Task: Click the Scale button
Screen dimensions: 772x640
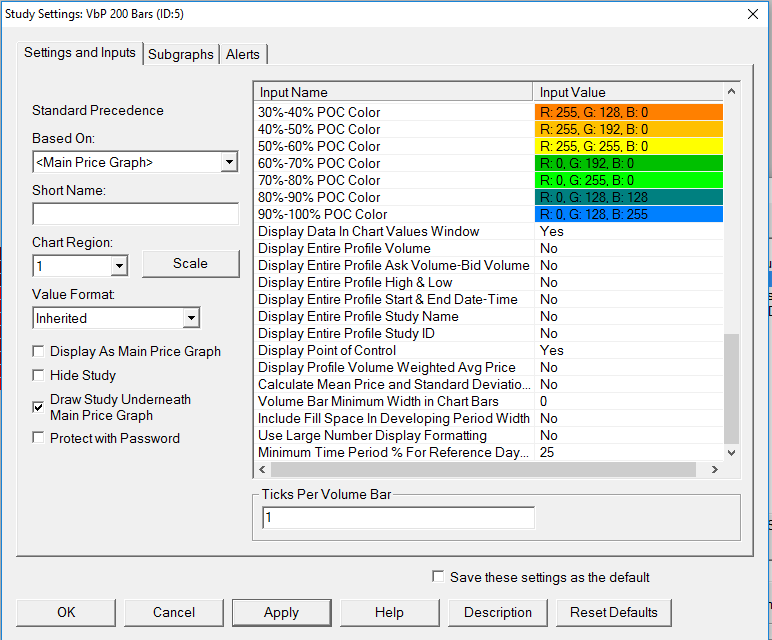Action: [190, 264]
